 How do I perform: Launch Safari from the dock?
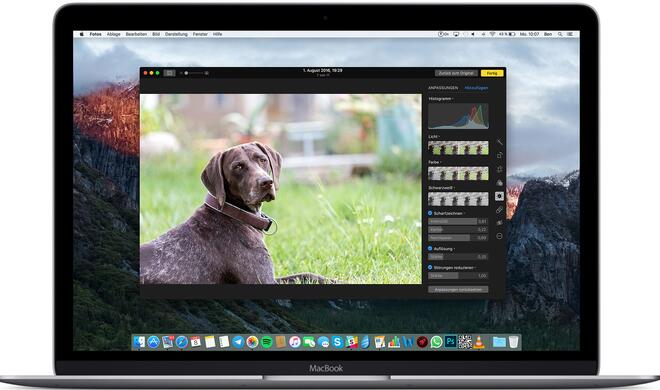[182, 342]
